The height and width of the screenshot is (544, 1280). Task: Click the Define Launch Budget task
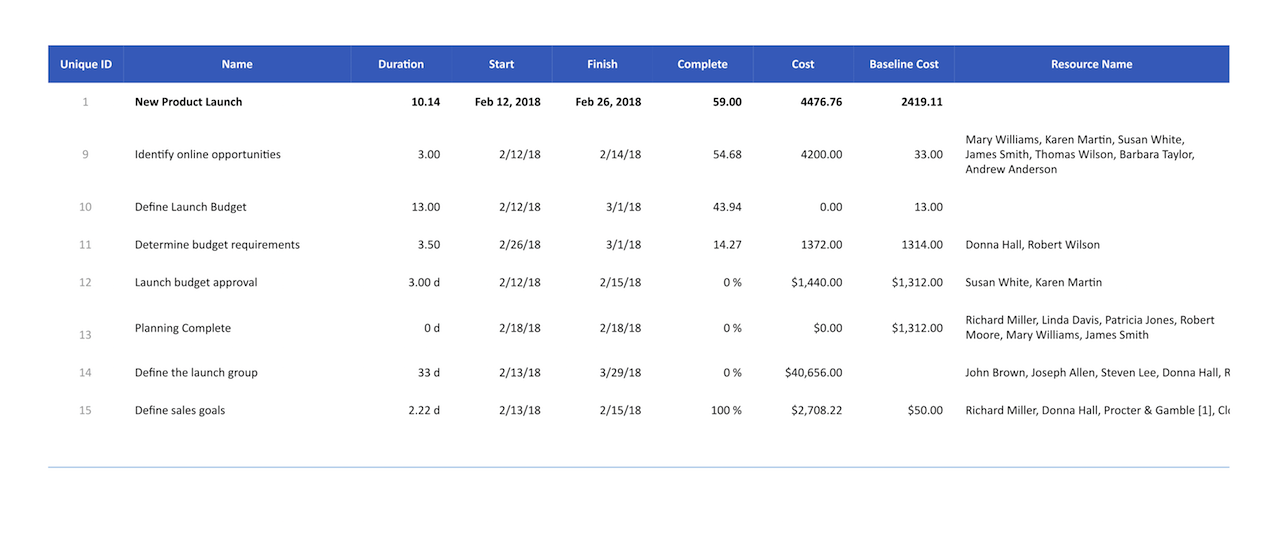[190, 207]
